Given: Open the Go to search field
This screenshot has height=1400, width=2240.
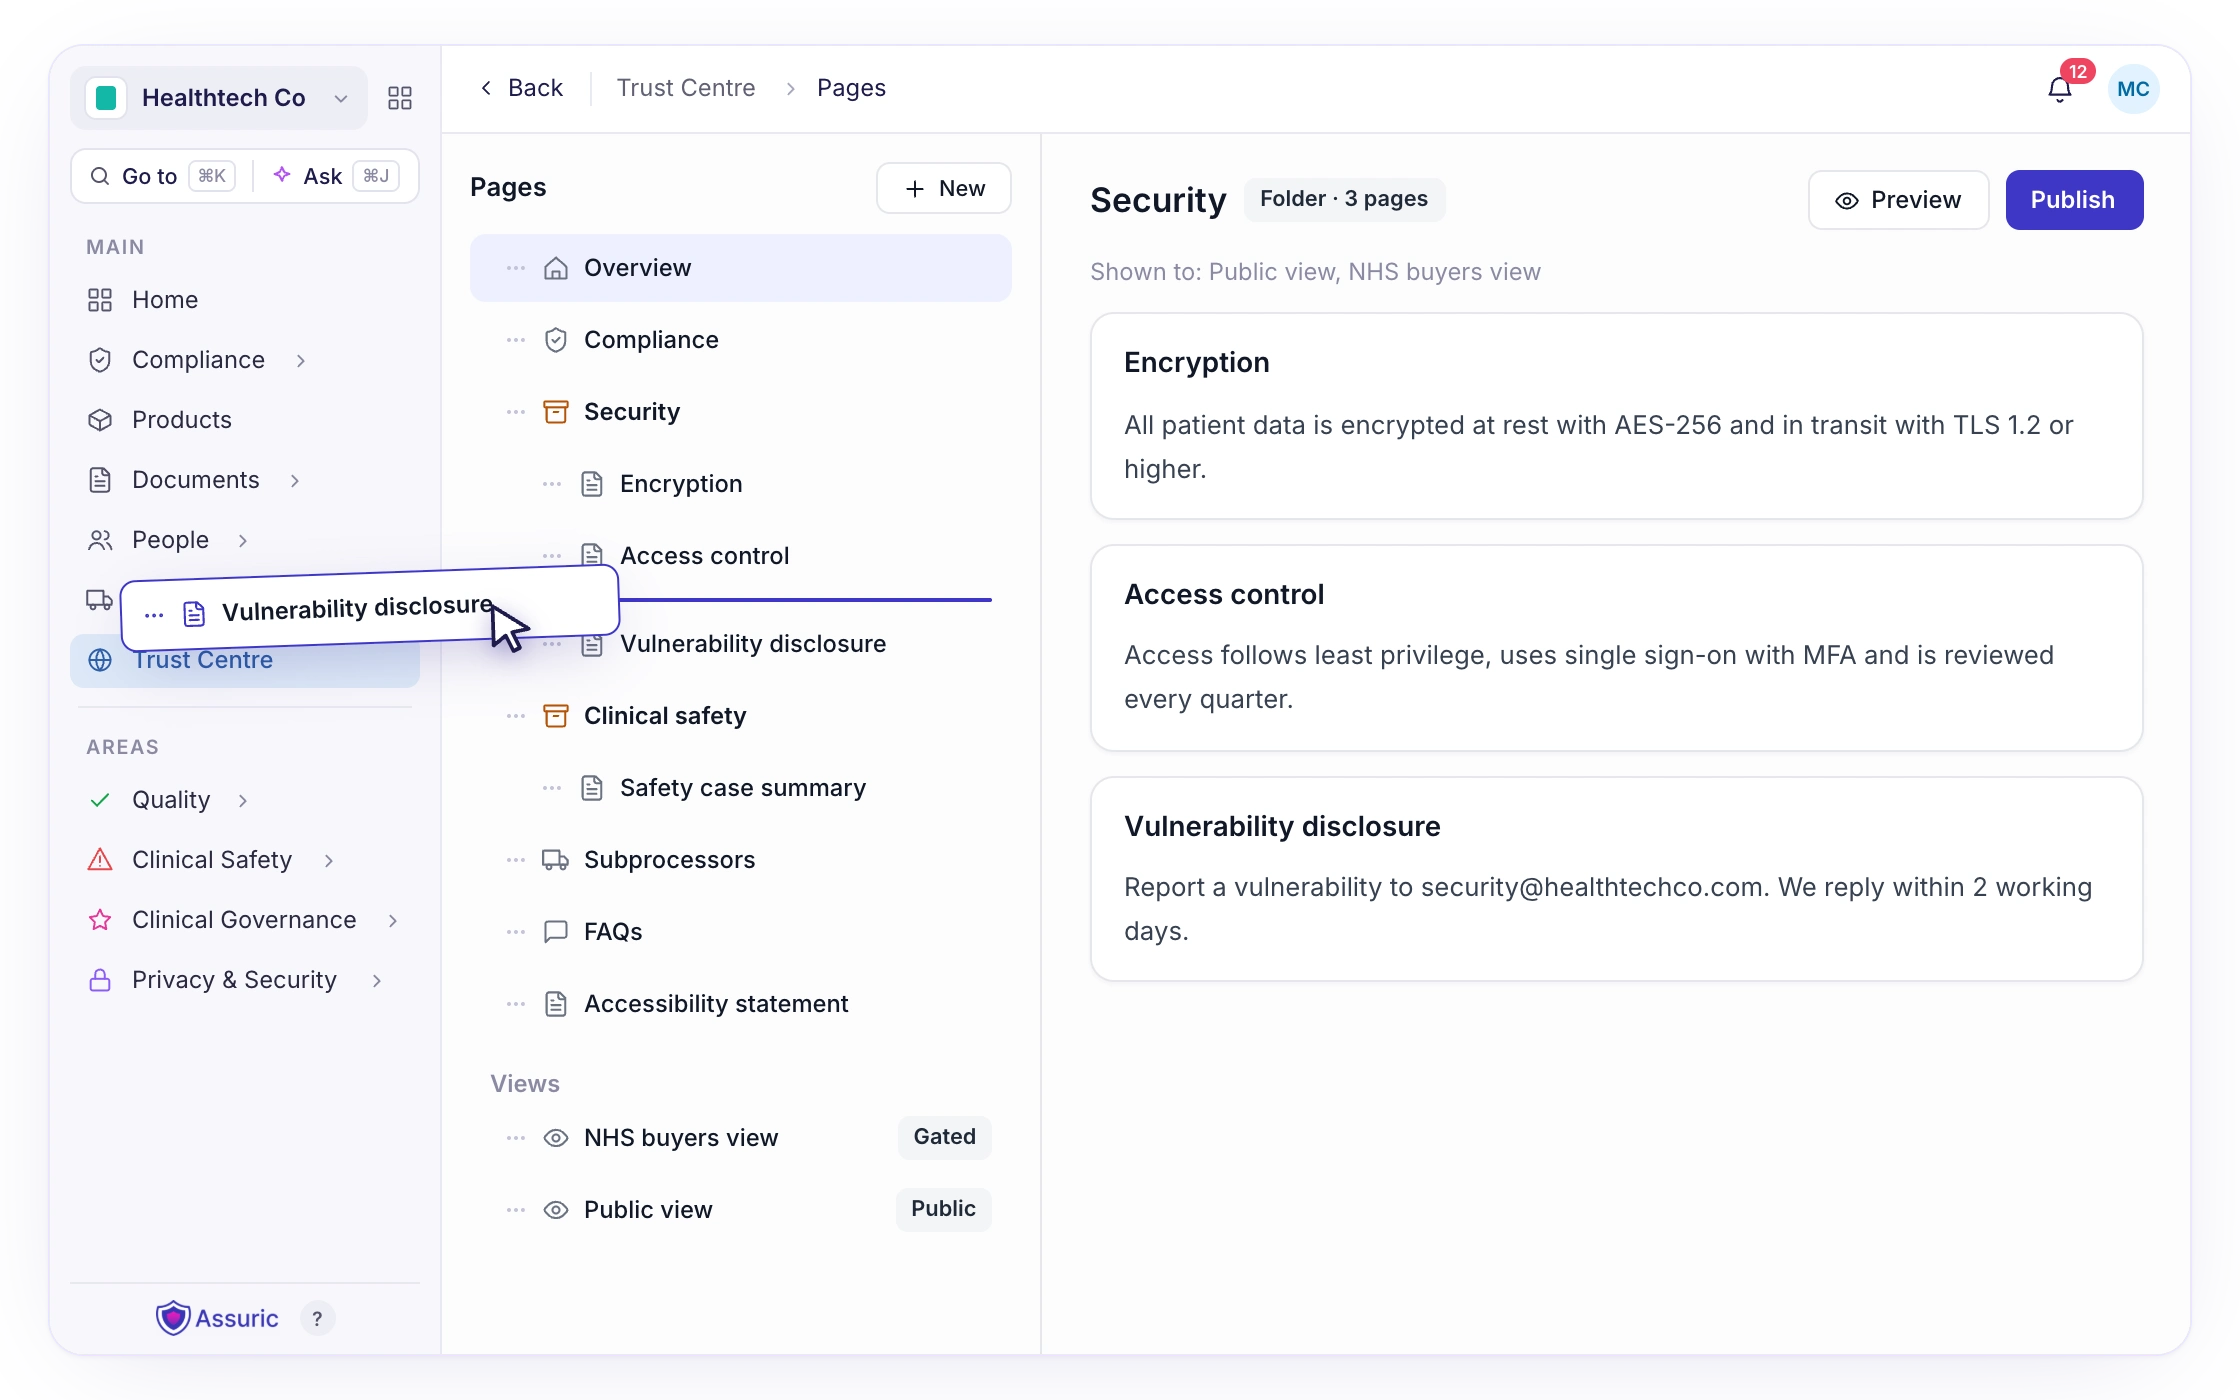Looking at the screenshot, I should point(163,176).
